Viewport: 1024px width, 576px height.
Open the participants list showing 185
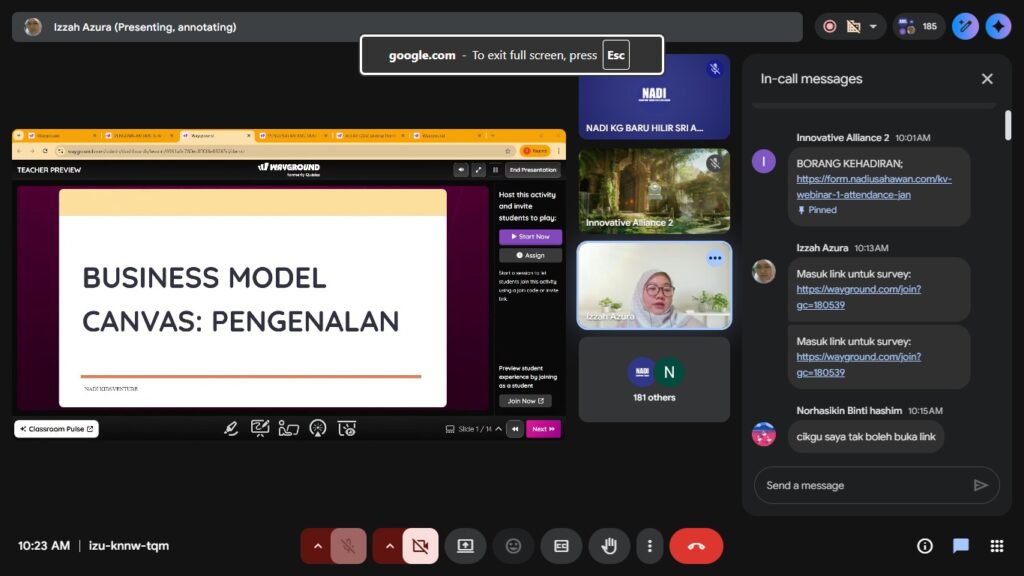(919, 27)
